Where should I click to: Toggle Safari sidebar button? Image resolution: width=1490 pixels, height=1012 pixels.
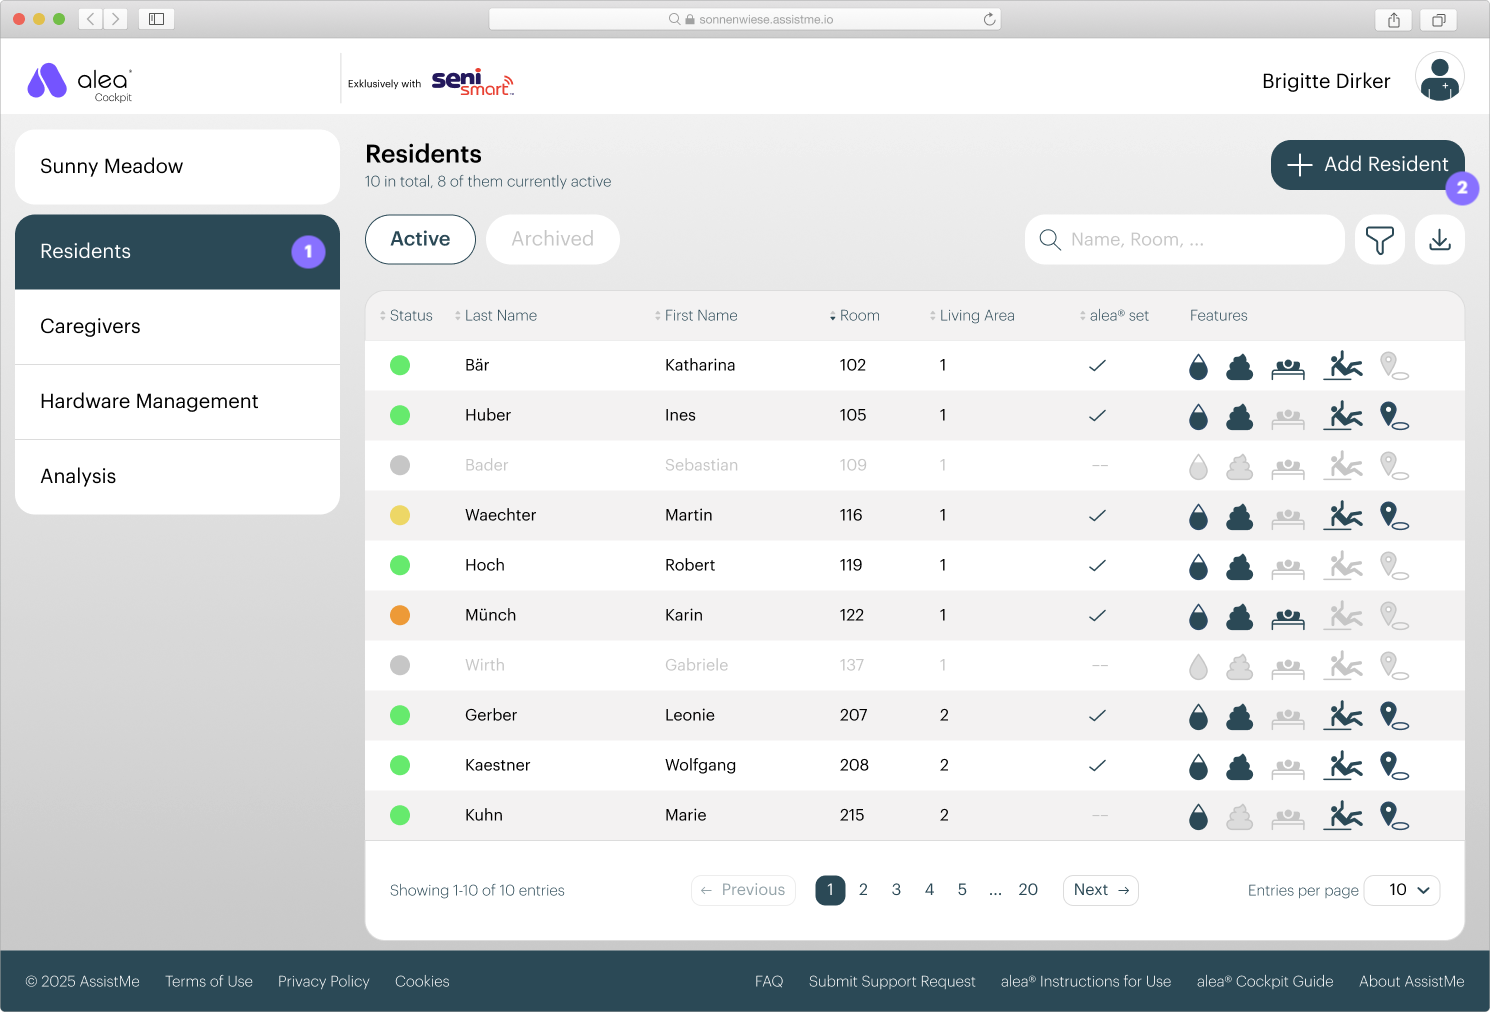point(157,19)
